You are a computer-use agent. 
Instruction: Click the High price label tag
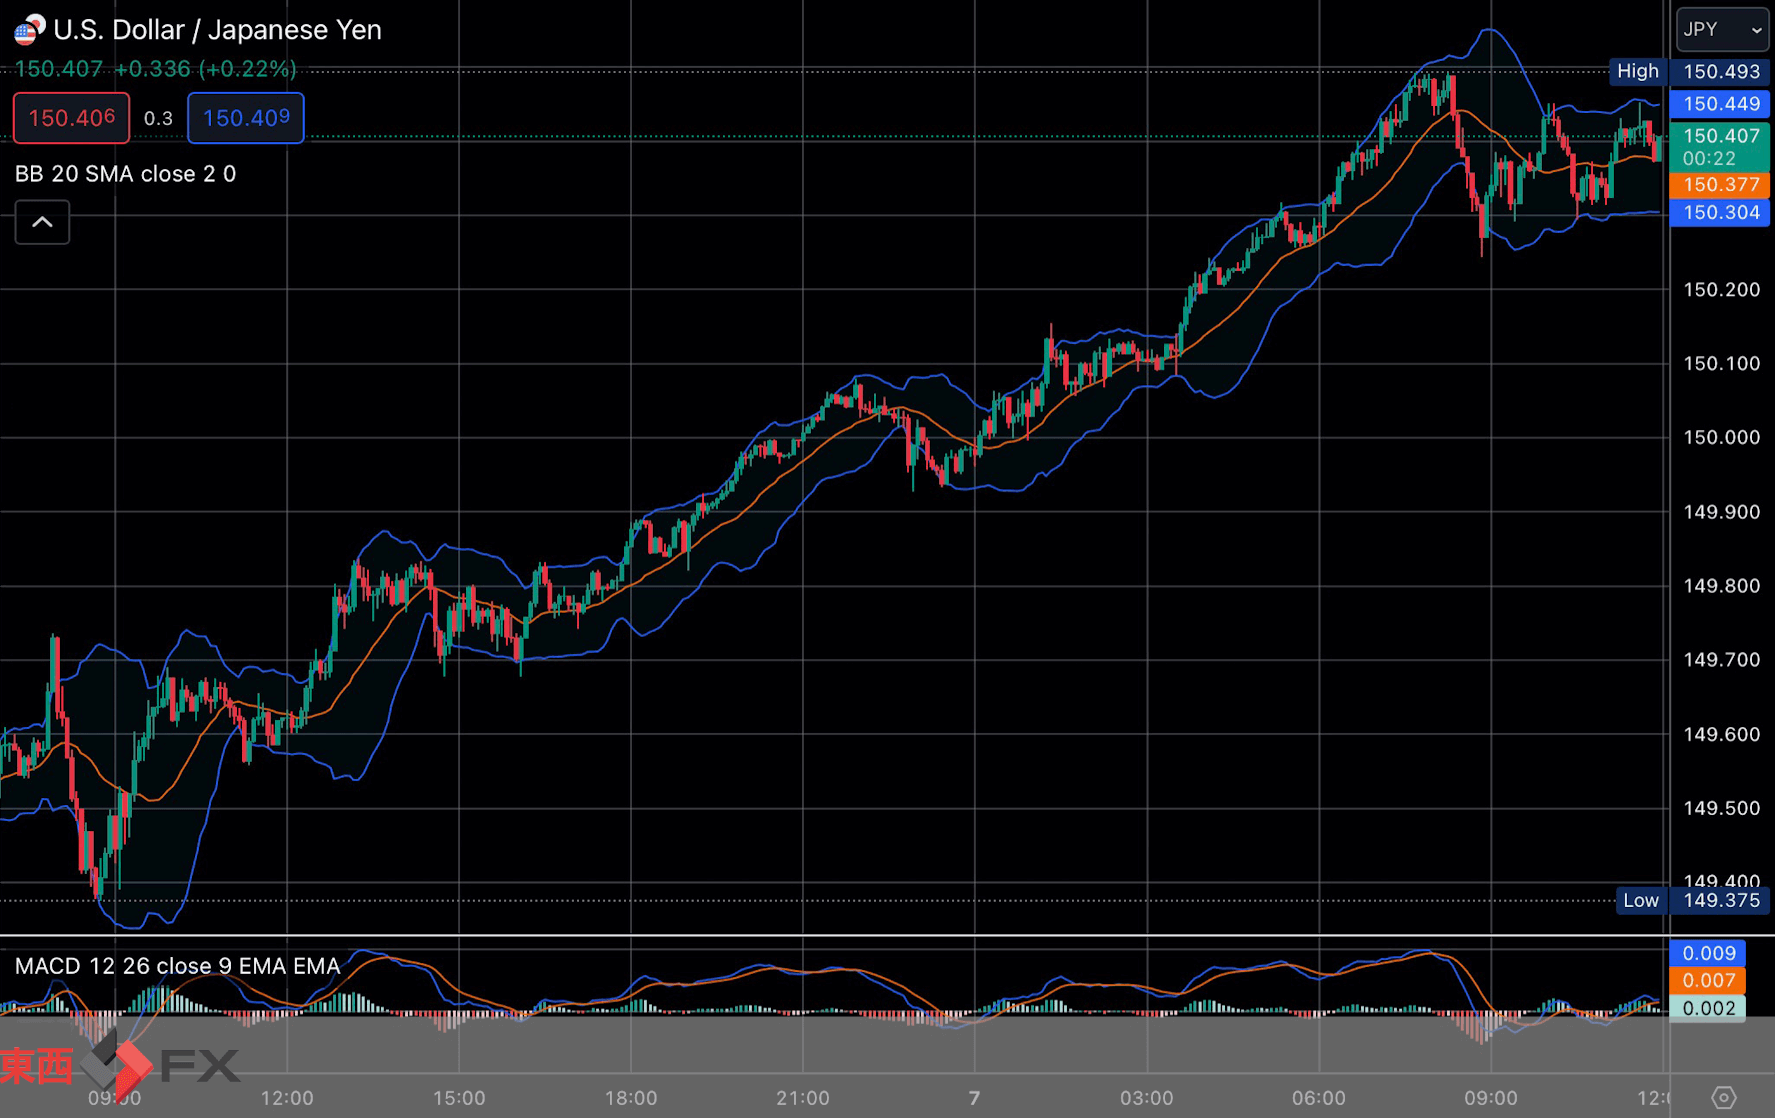point(1637,71)
